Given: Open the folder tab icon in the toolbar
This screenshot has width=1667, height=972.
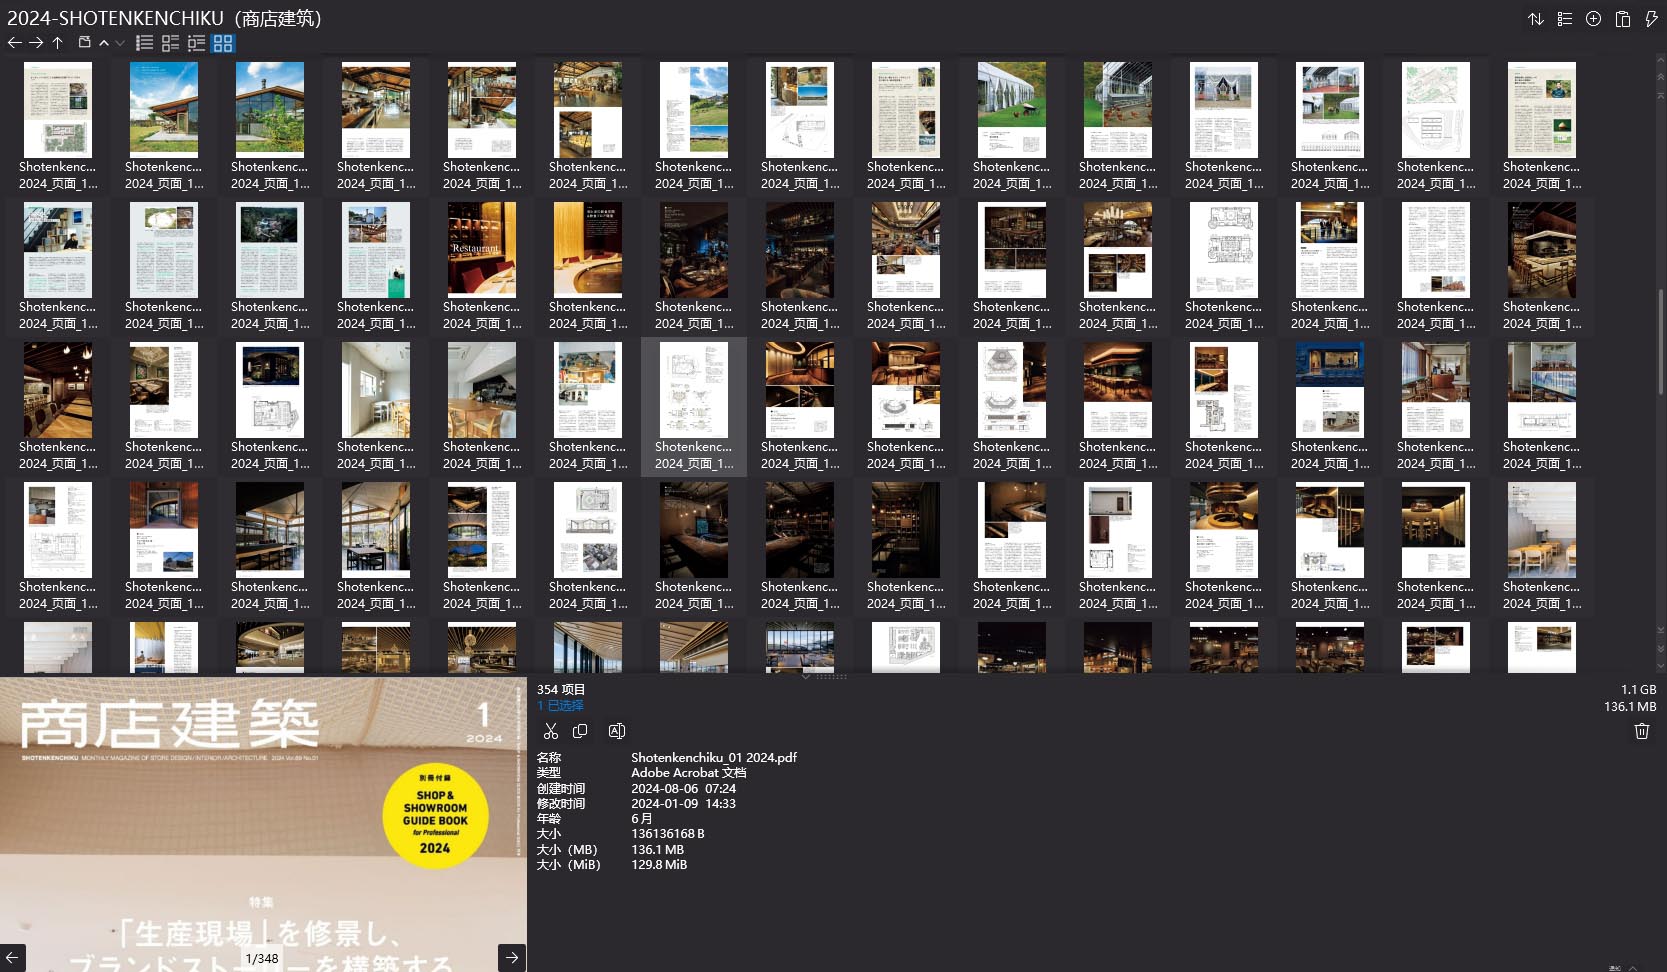Looking at the screenshot, I should pos(85,43).
